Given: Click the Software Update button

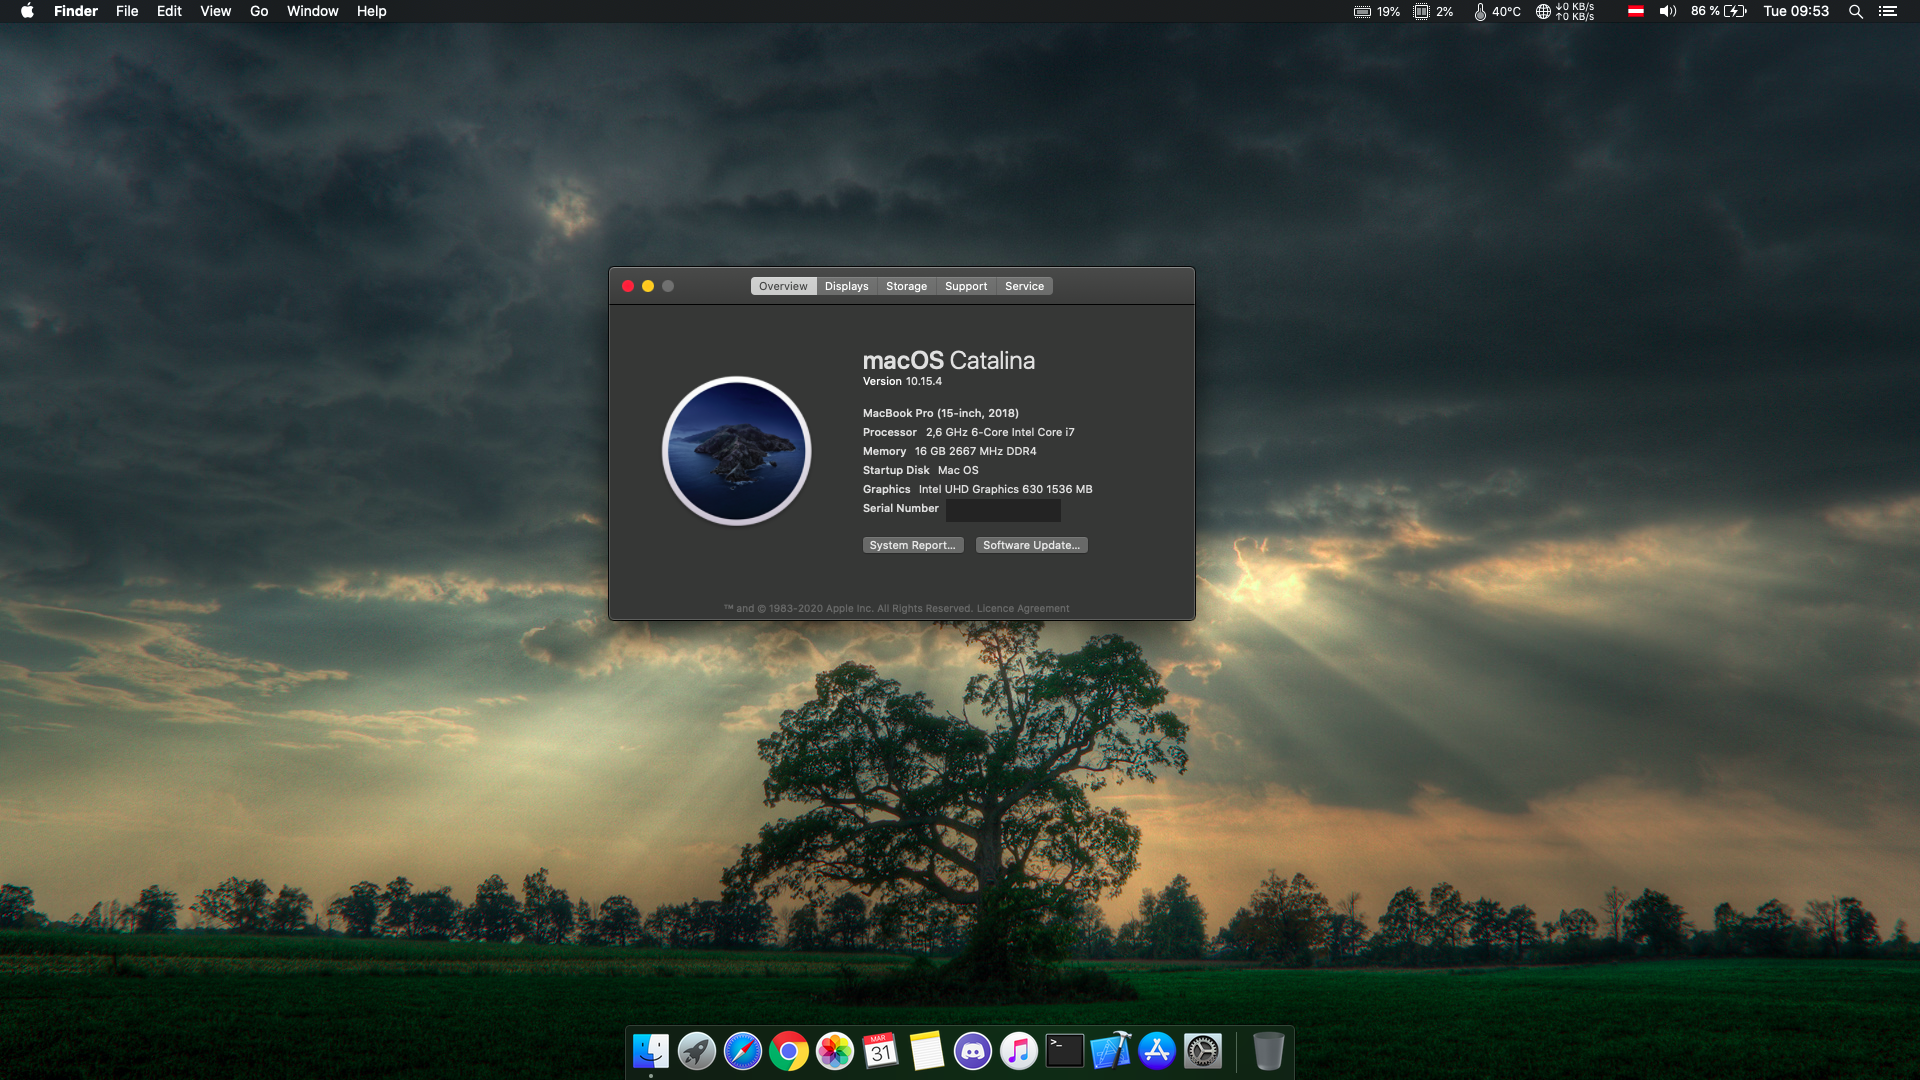Looking at the screenshot, I should point(1031,545).
